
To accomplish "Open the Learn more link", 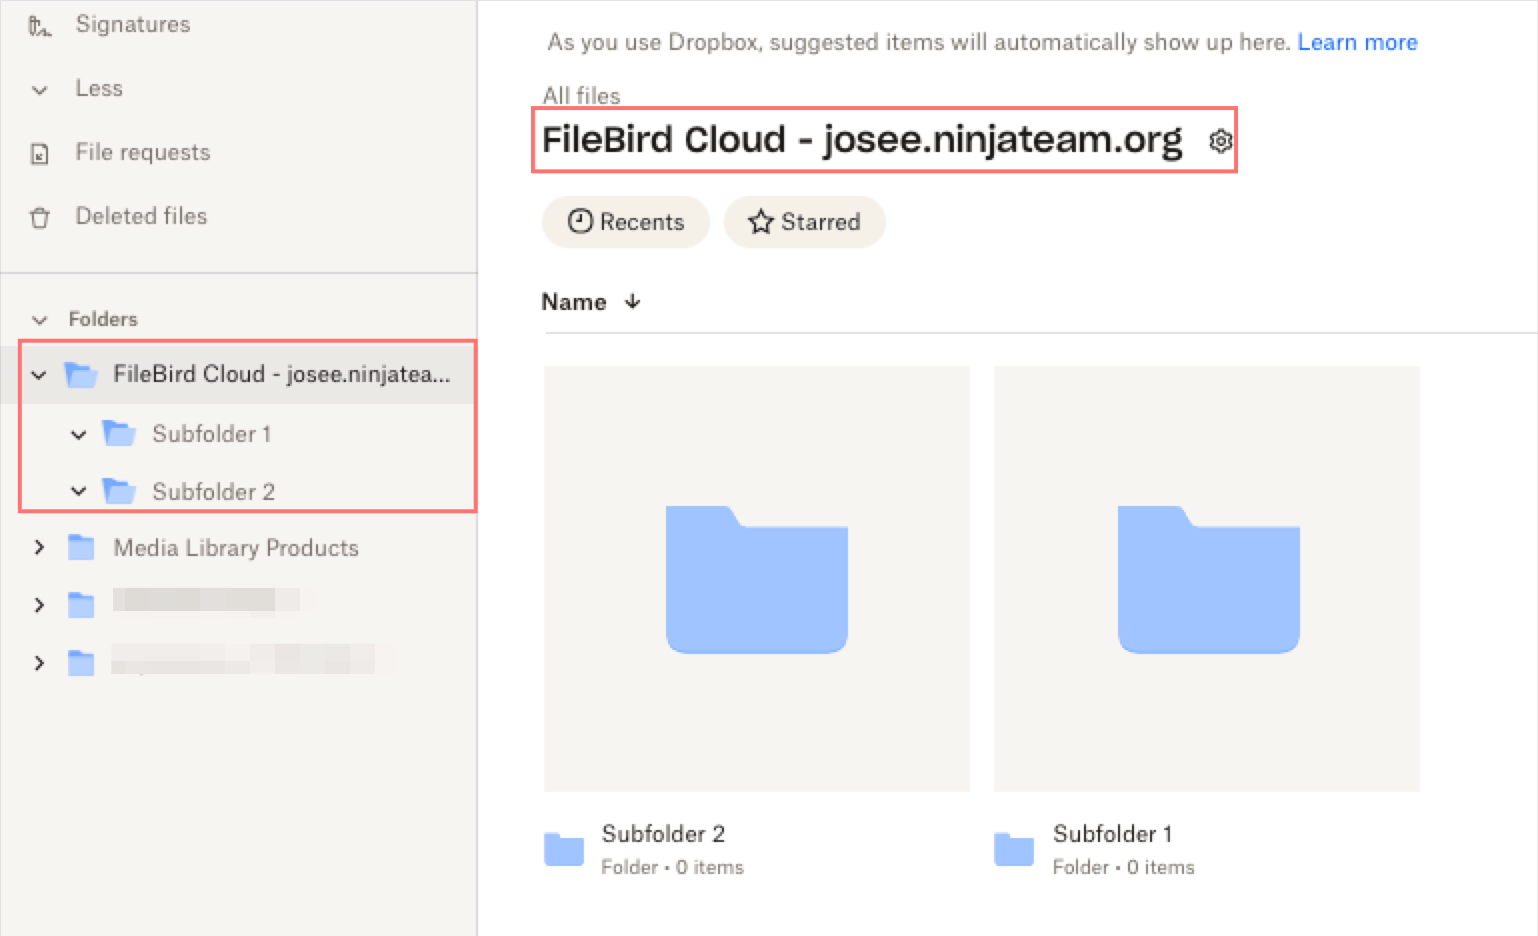I will tap(1357, 43).
